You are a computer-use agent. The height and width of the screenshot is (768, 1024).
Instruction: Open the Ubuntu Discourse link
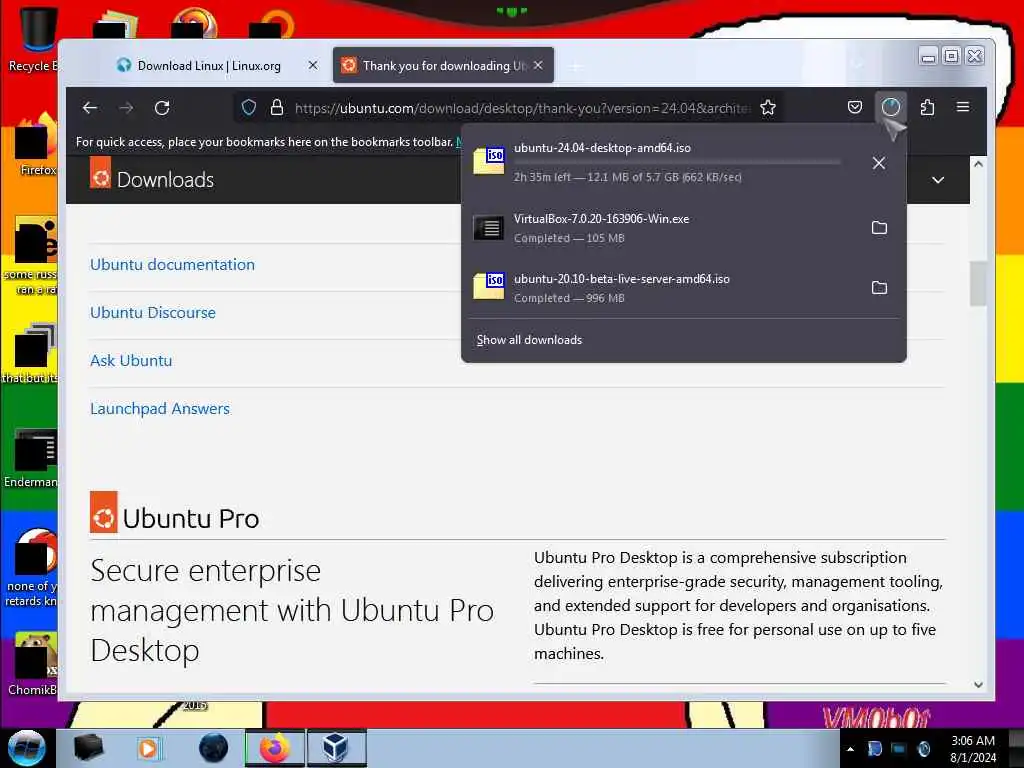pyautogui.click(x=153, y=313)
